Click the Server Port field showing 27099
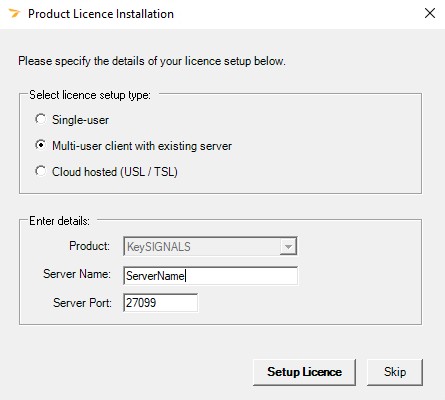This screenshot has height=400, width=445. [160, 303]
